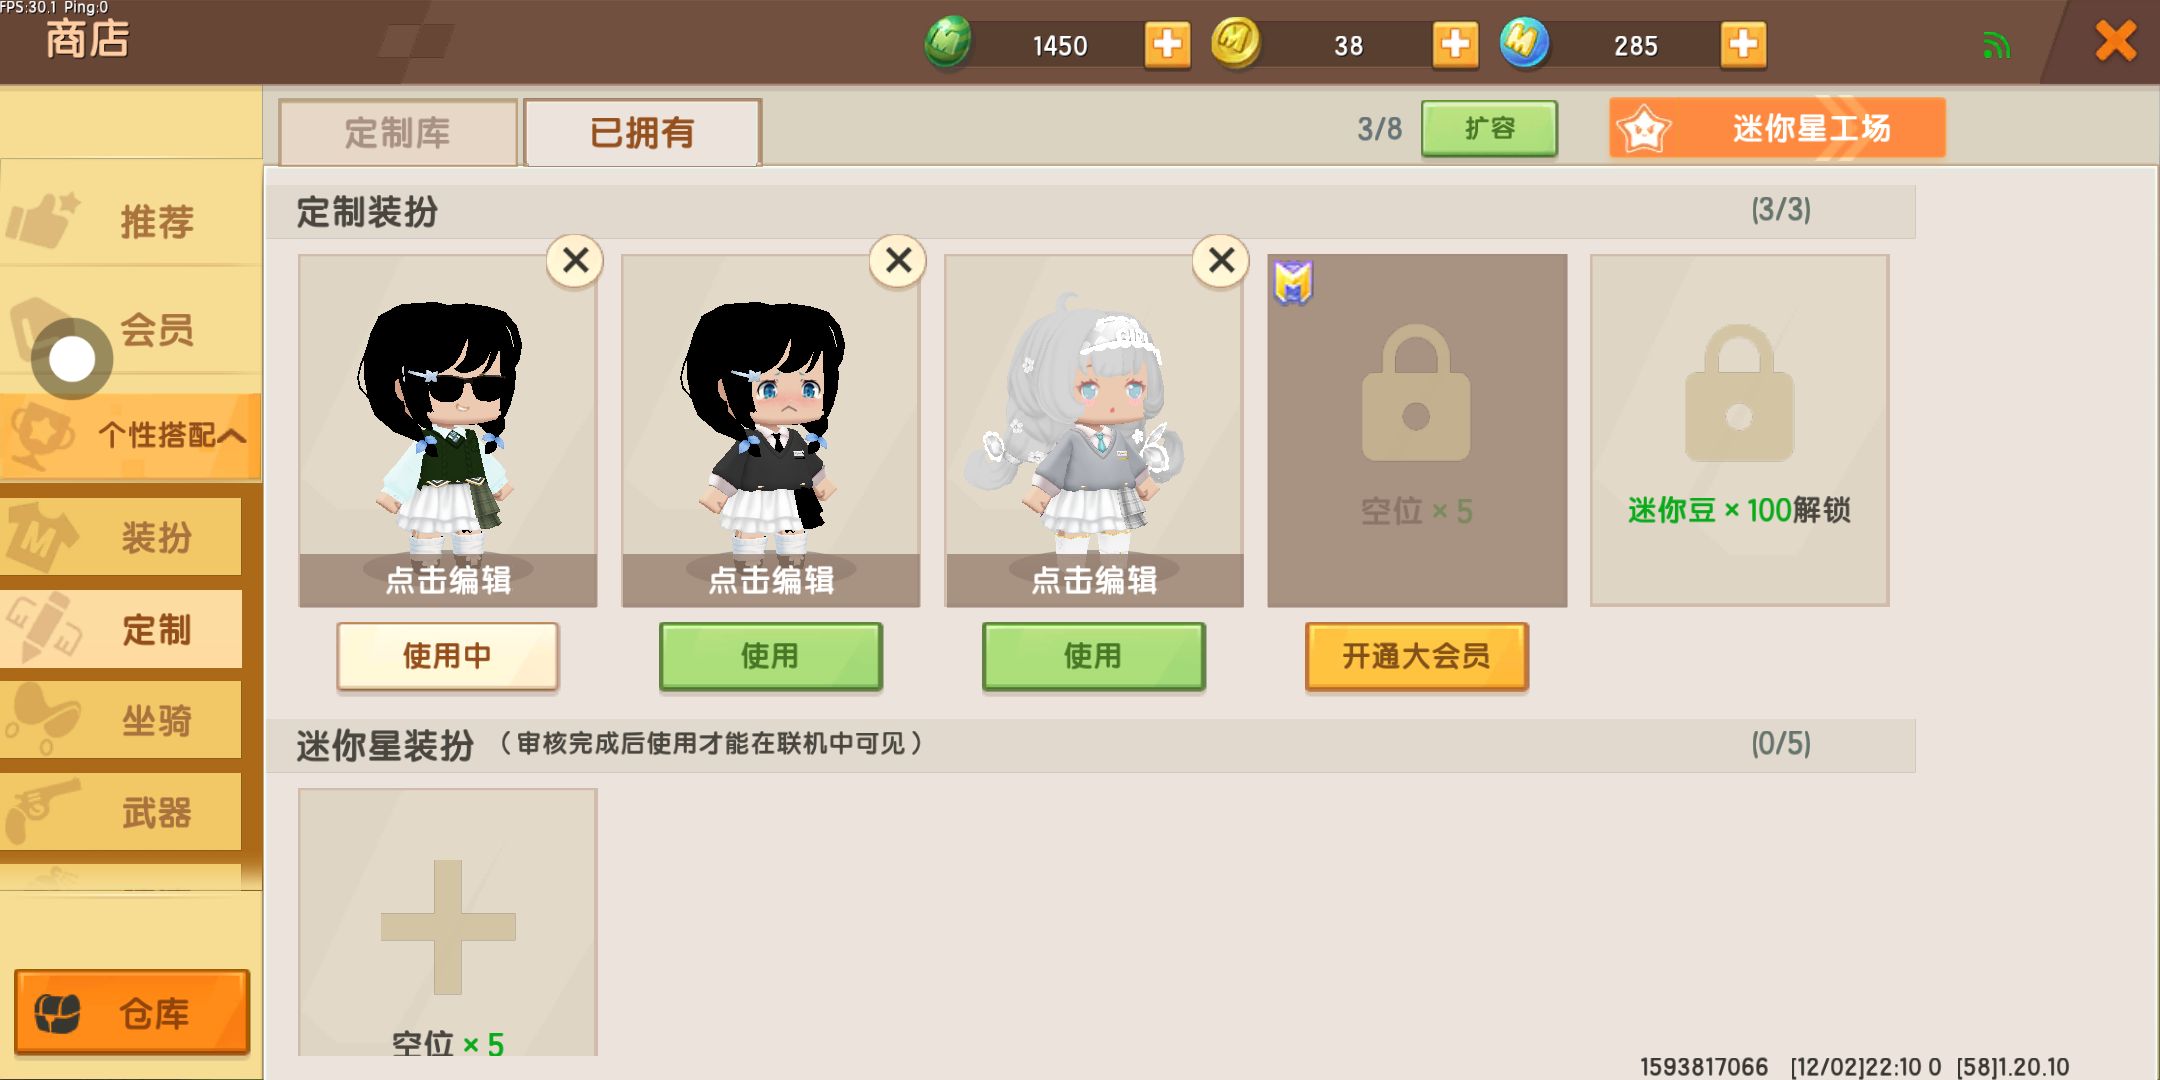
Task: Add more green mini beans with plus icon
Action: 1167,45
